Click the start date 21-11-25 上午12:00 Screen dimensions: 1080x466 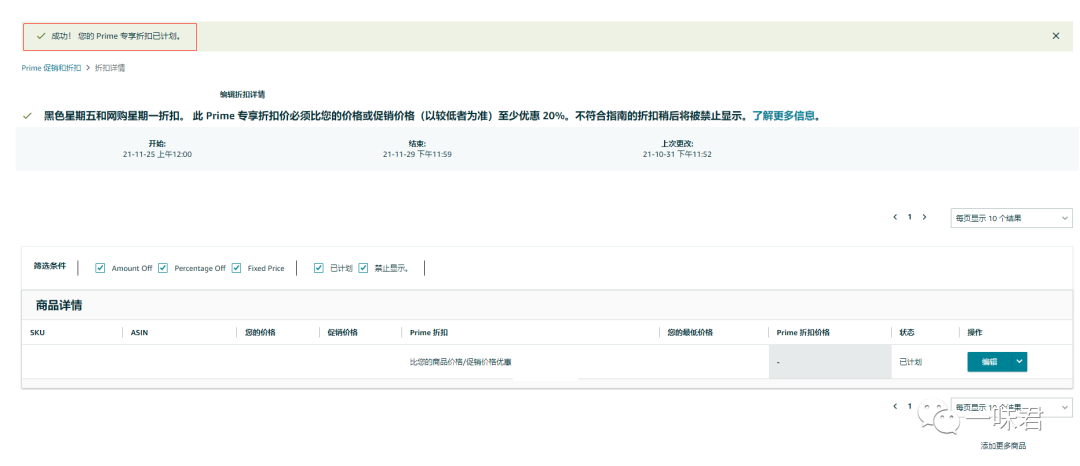(x=157, y=154)
